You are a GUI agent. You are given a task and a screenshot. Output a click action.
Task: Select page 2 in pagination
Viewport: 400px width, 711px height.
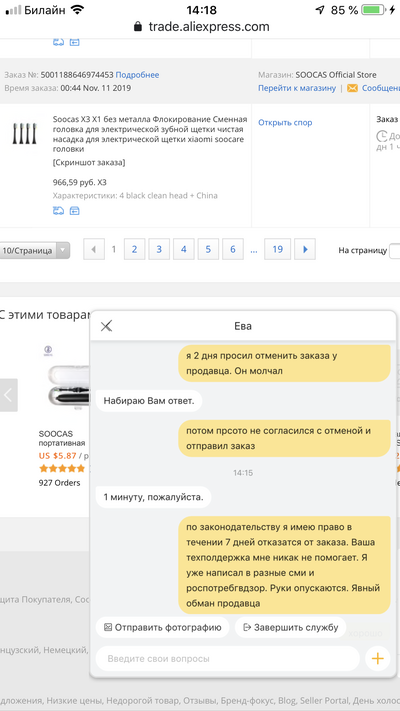134,249
